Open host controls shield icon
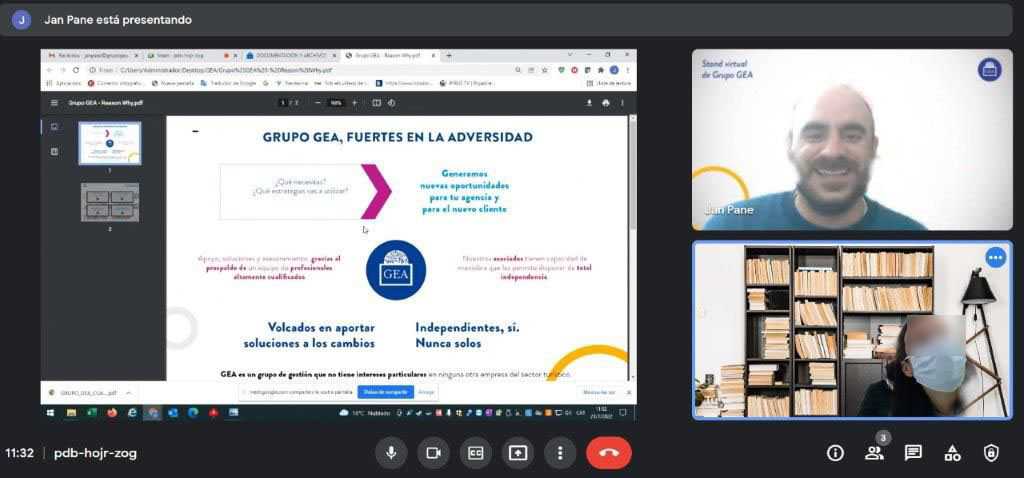 [991, 453]
